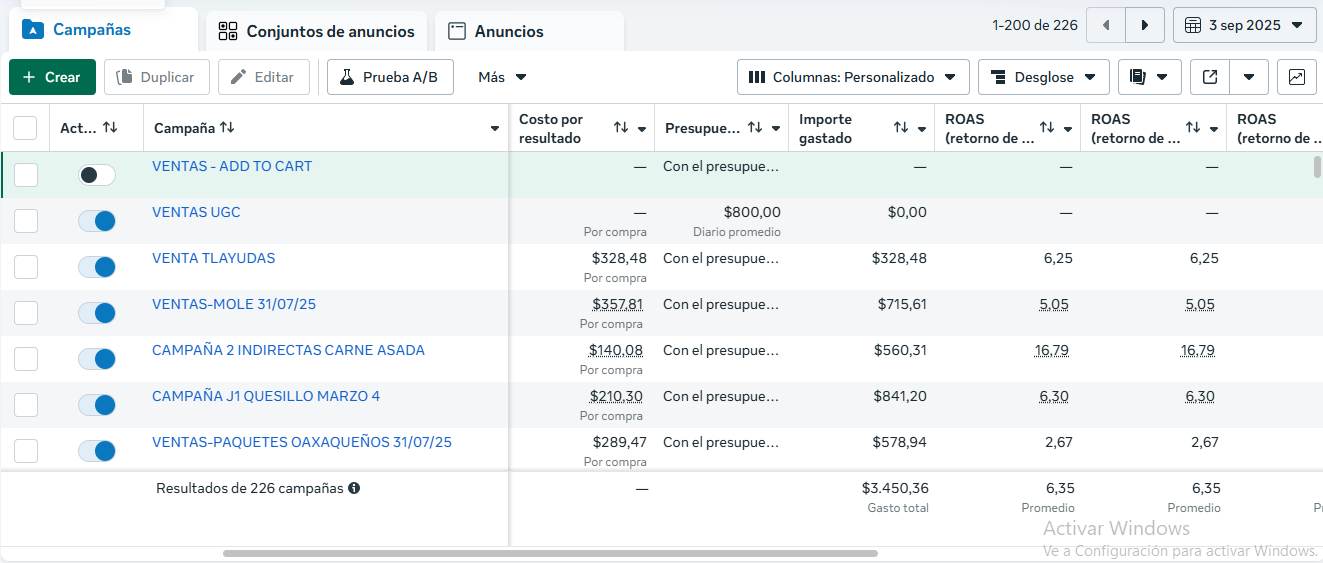The image size is (1323, 563).
Task: Click the Duplicar button
Action: tap(156, 77)
